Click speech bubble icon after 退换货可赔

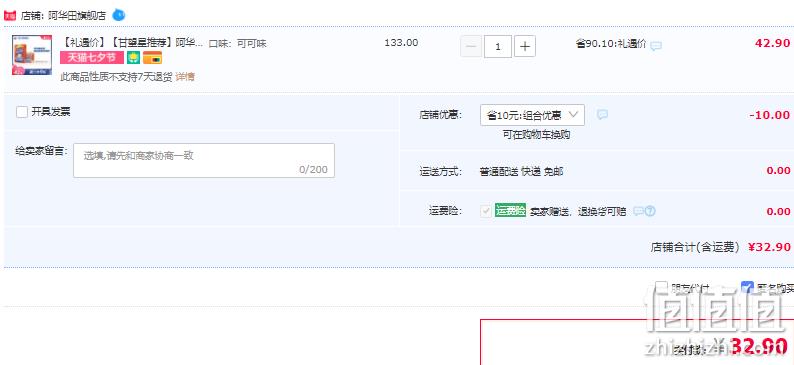pos(639,211)
